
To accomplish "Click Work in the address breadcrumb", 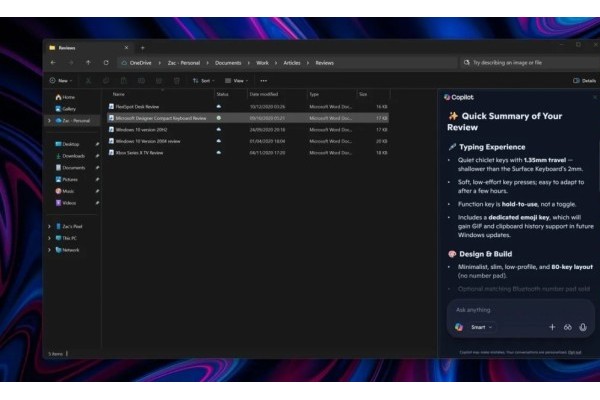I will [262, 63].
